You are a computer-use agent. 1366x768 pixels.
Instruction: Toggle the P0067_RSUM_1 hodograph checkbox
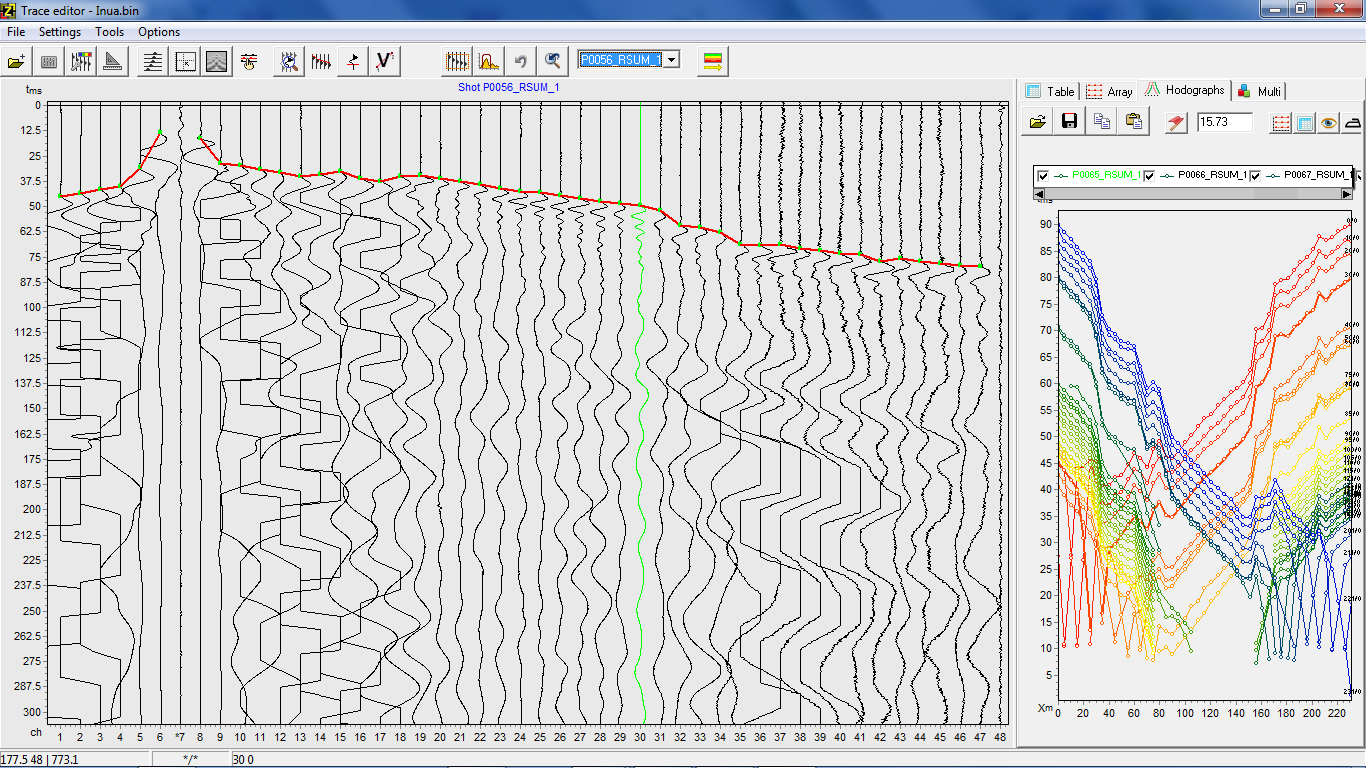coord(1255,175)
